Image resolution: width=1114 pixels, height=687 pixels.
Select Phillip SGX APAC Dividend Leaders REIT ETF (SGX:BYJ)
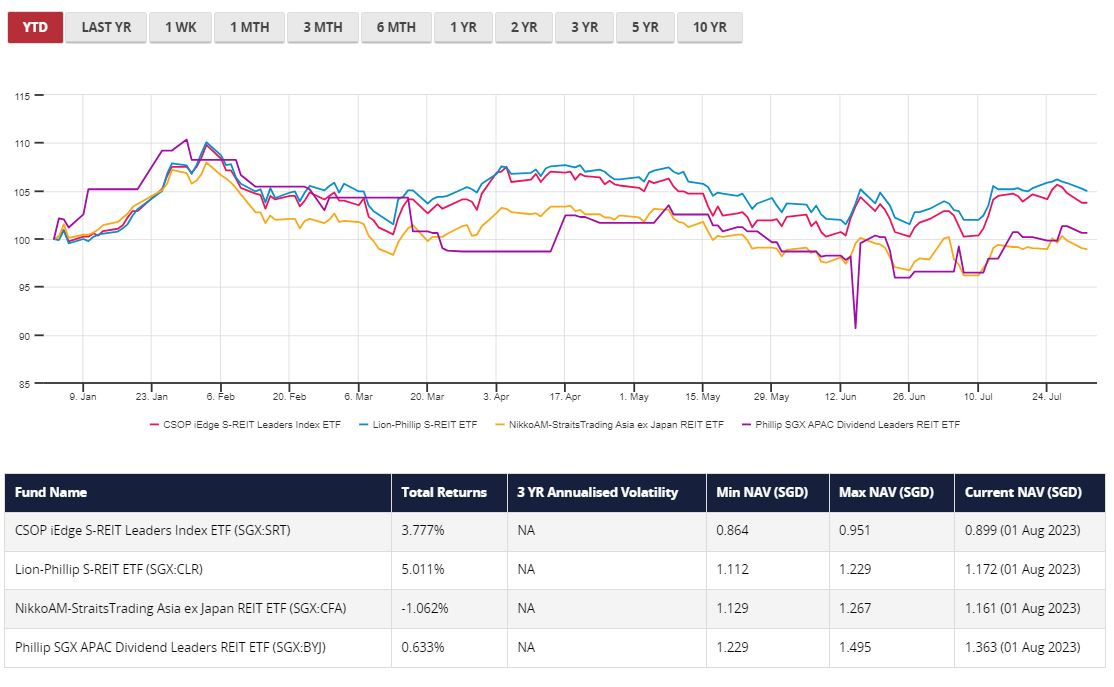[x=171, y=648]
